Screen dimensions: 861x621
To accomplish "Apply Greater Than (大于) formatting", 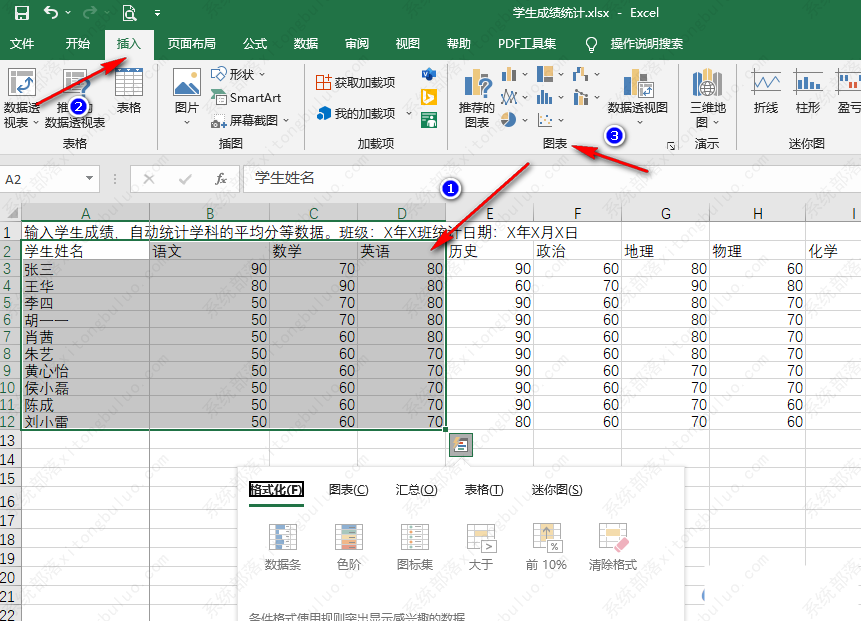I will [481, 547].
